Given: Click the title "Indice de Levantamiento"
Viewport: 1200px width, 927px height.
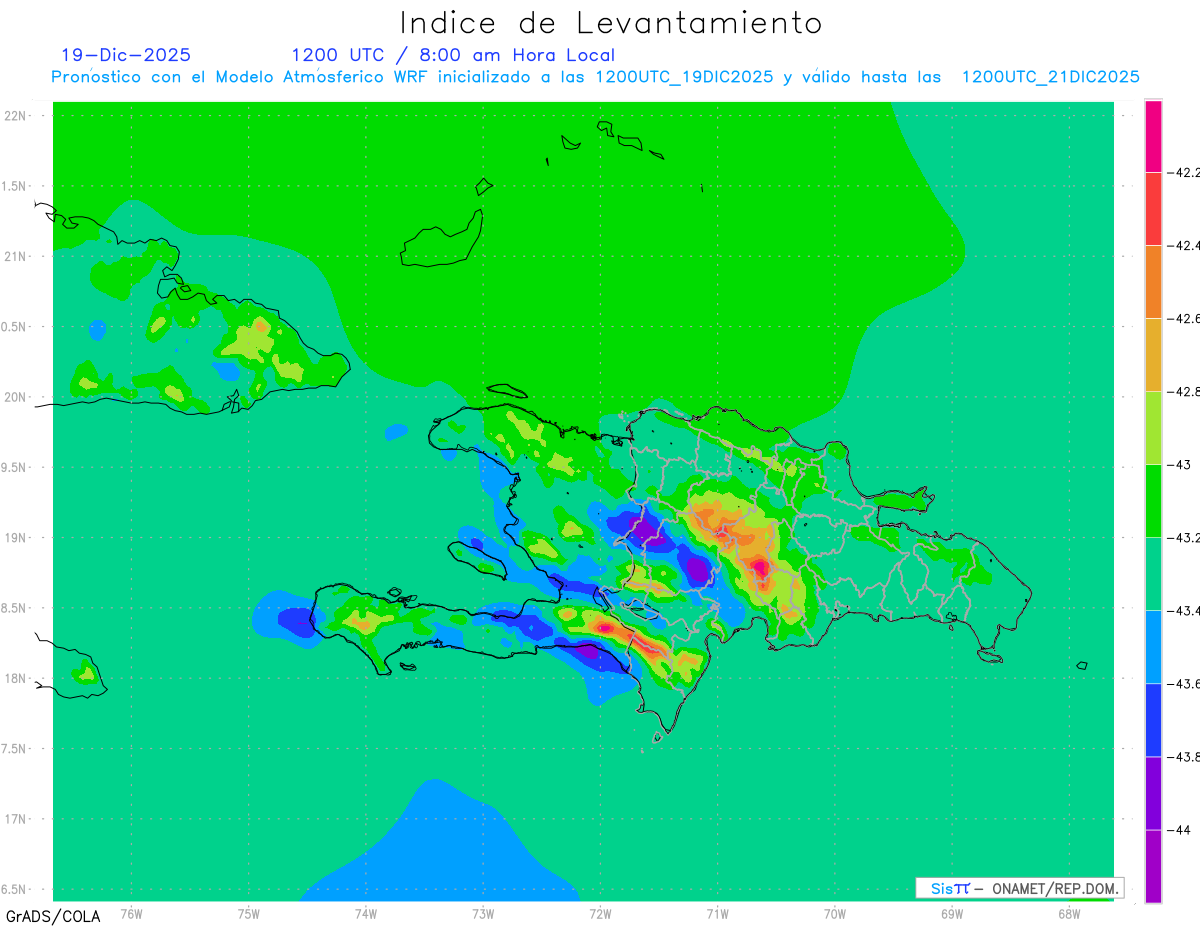Looking at the screenshot, I should tap(611, 22).
